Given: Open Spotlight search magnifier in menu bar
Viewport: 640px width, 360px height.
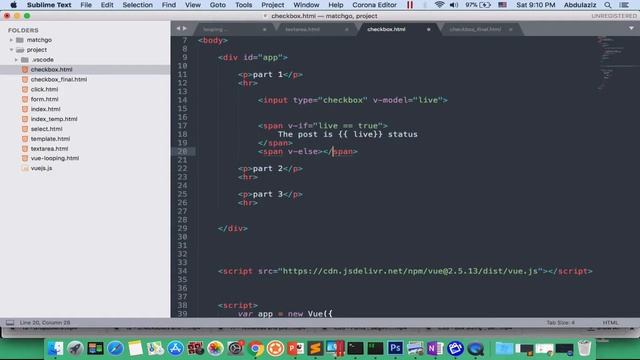Looking at the screenshot, I should [x=608, y=5].
